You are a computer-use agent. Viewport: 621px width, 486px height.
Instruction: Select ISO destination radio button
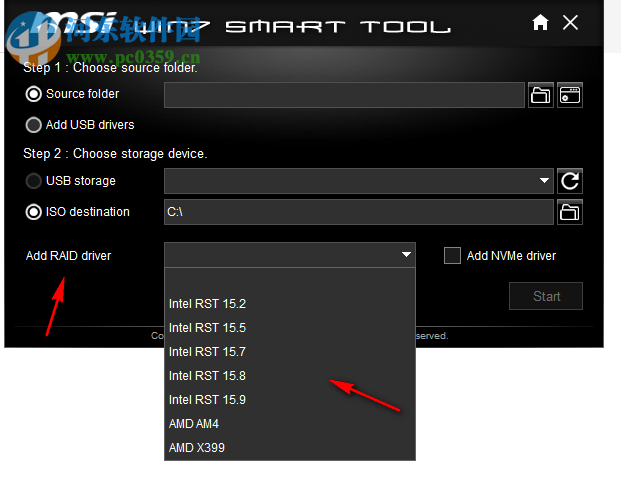coord(33,212)
